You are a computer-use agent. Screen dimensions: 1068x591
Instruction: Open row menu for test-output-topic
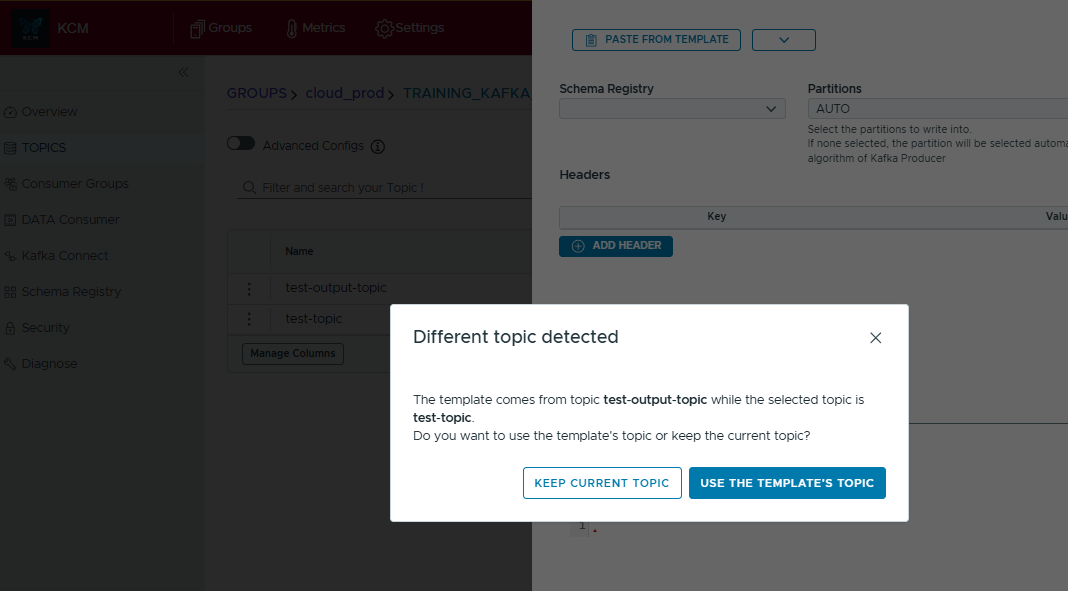point(249,288)
